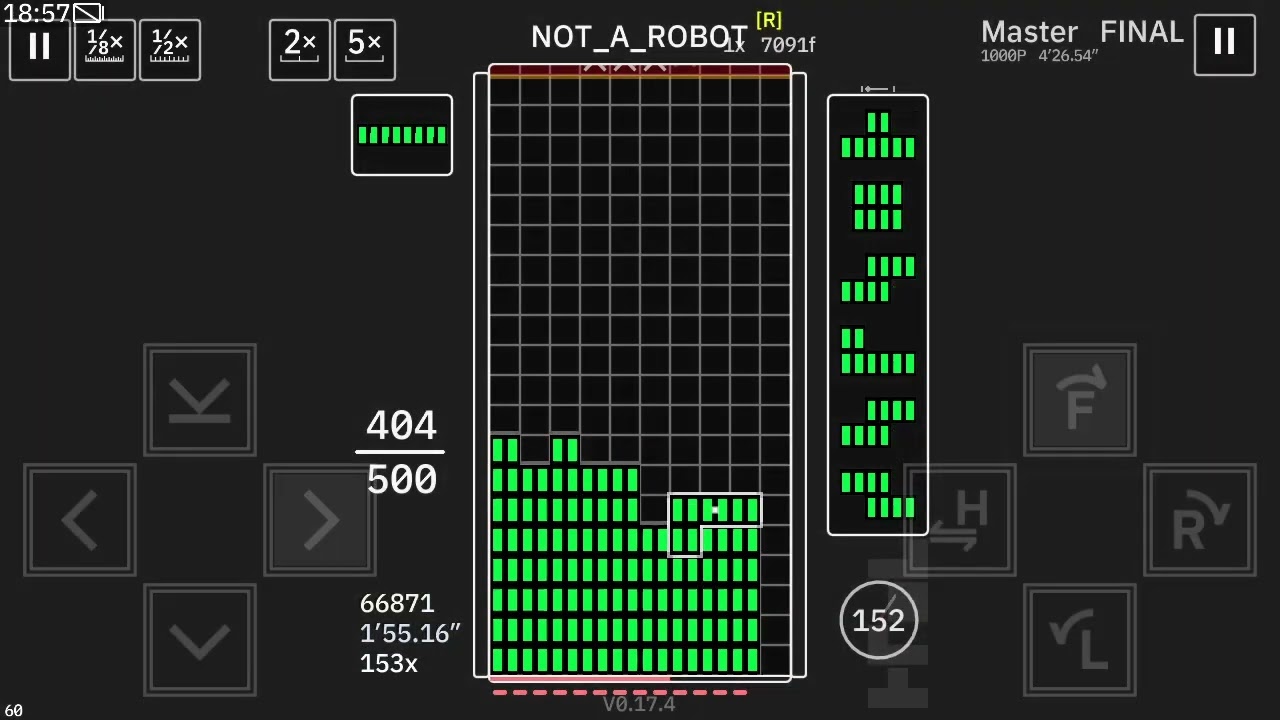Screen dimensions: 1280x720
Task: Click the first next-queue T piece
Action: 878,136
